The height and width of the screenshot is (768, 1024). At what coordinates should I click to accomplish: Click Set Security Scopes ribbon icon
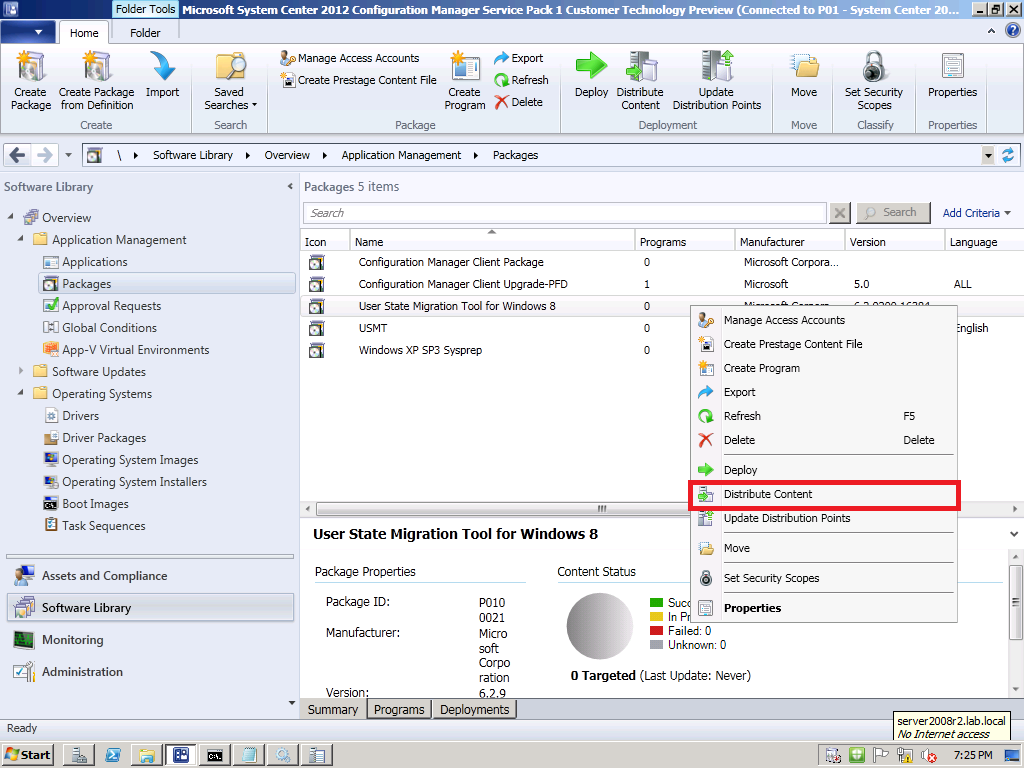pyautogui.click(x=874, y=80)
